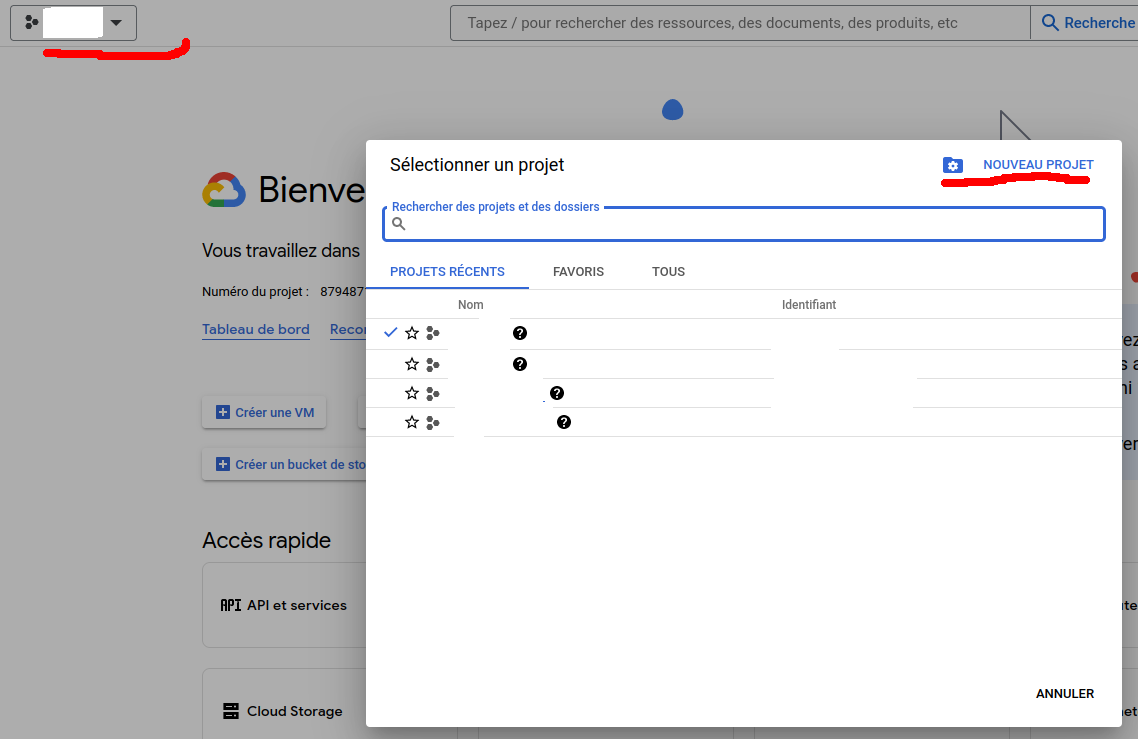1138x739 pixels.
Task: Click the magnifier icon in the project search field
Action: pyautogui.click(x=398, y=224)
